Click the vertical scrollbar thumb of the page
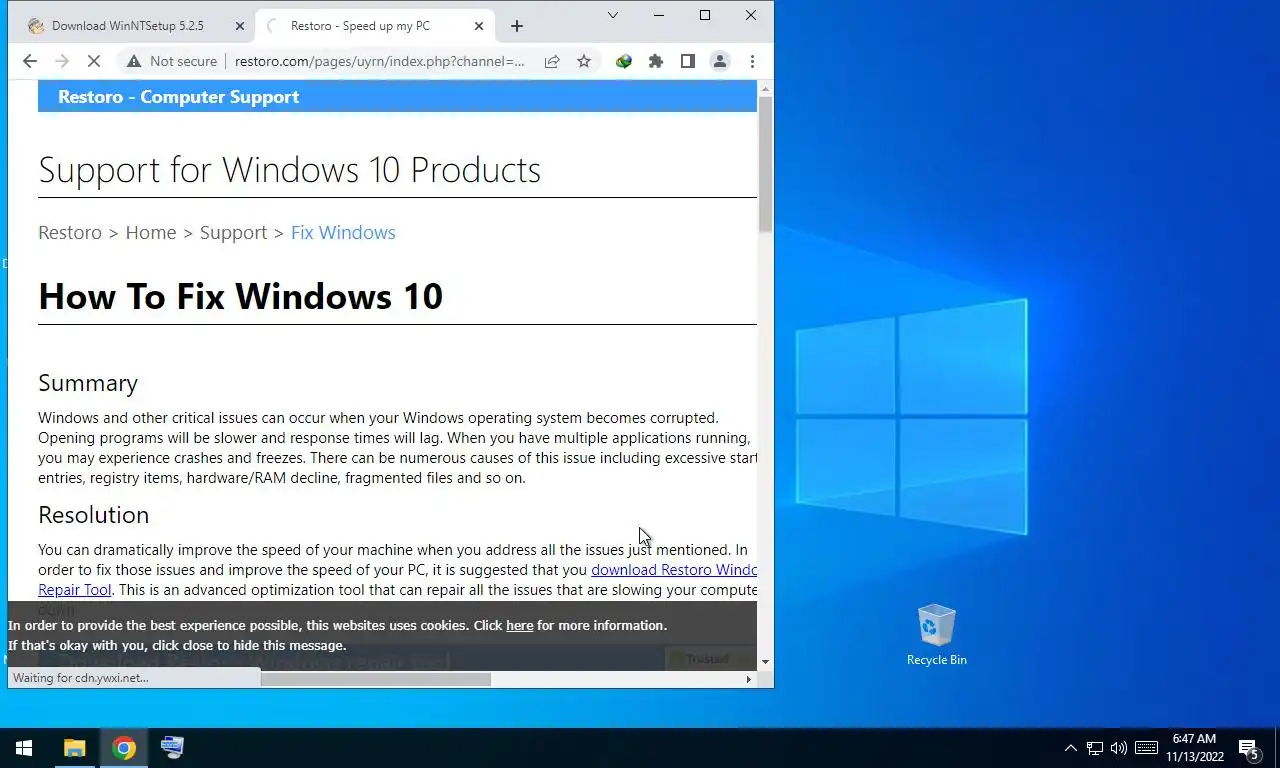This screenshot has width=1280, height=768. point(765,165)
